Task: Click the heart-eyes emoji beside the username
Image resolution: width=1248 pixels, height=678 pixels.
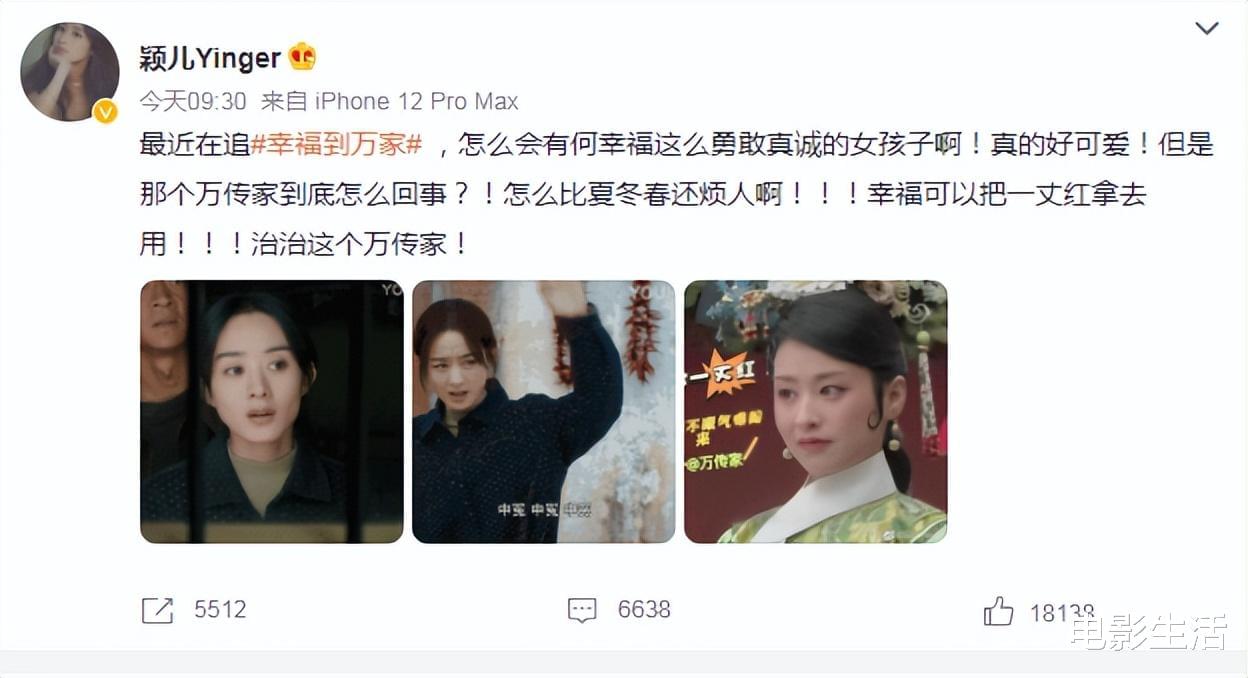Action: coord(302,57)
